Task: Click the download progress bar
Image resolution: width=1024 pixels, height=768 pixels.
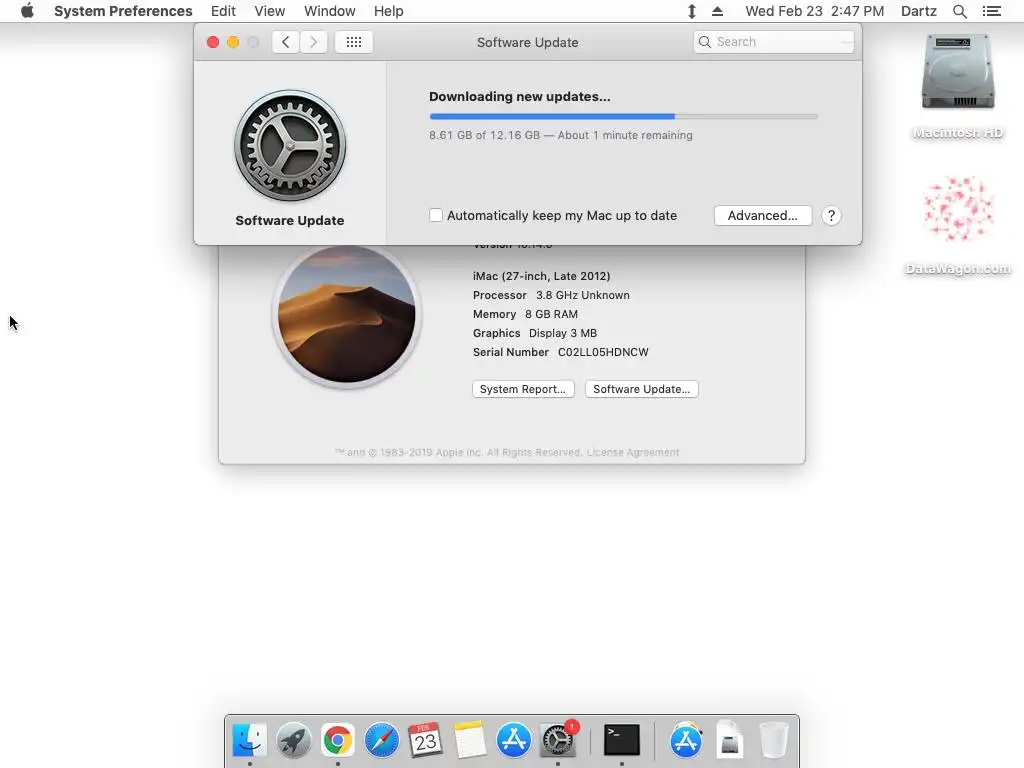Action: pyautogui.click(x=623, y=116)
